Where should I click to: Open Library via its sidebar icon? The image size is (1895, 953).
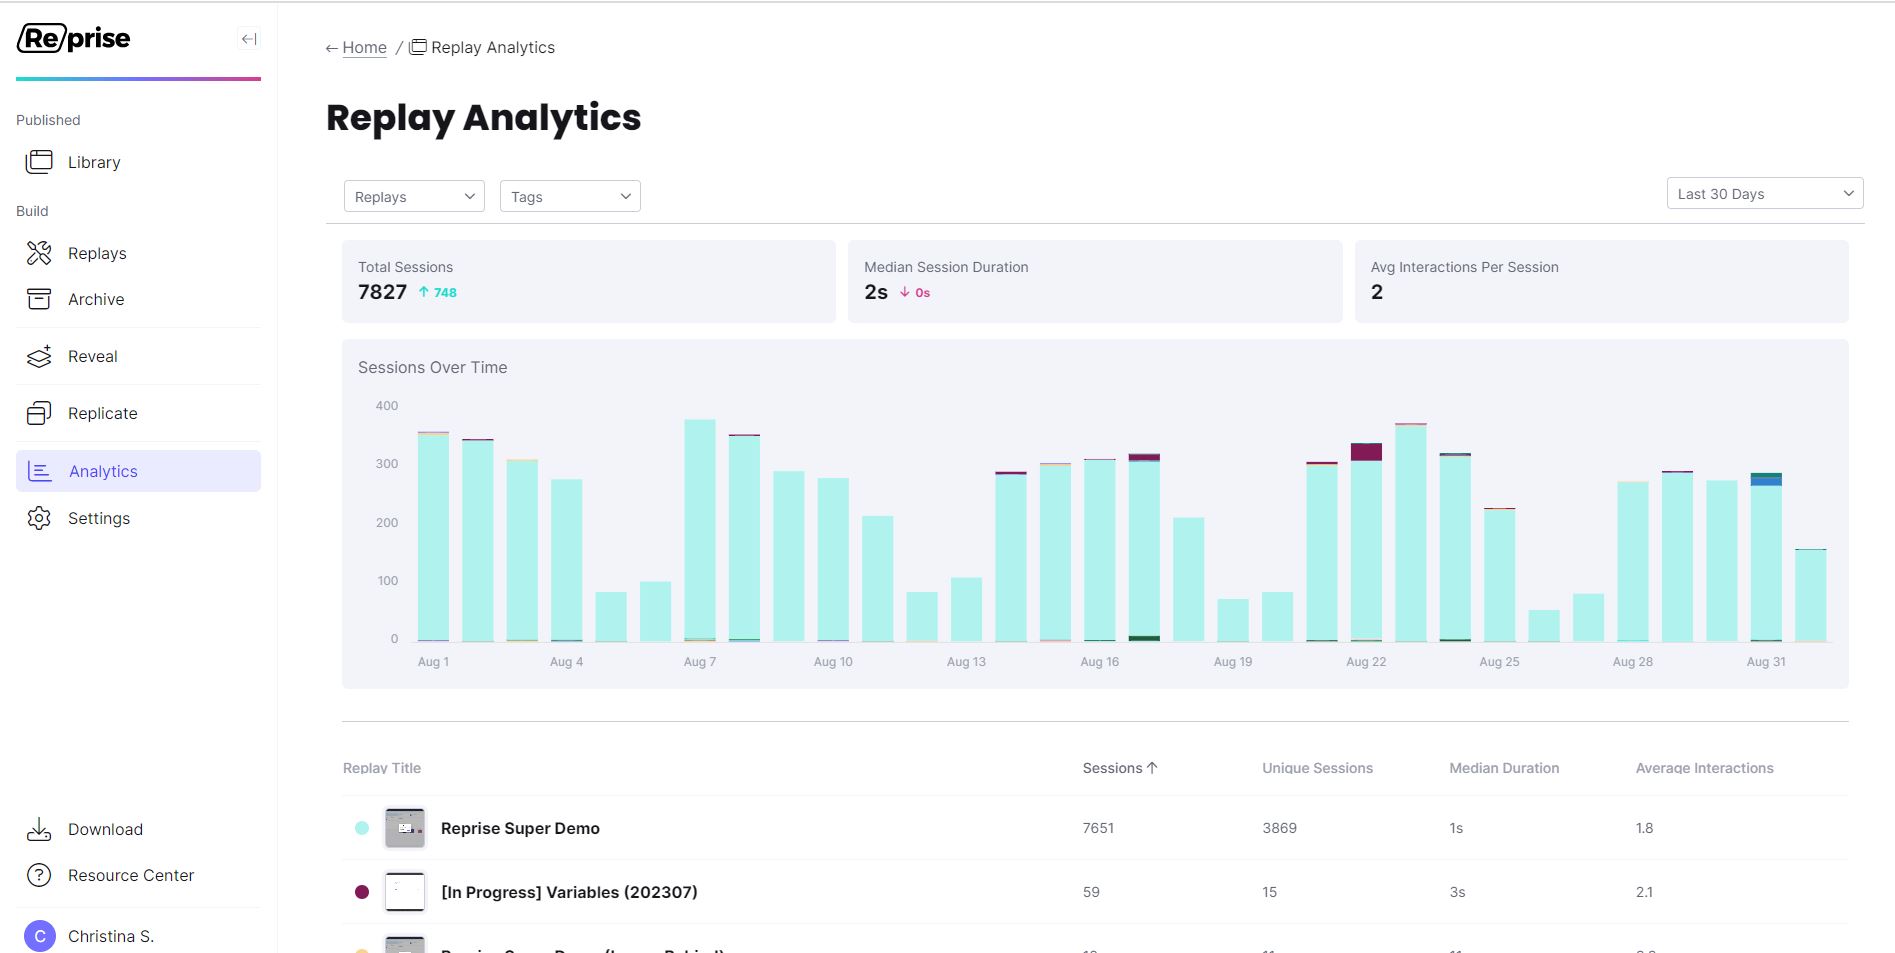39,162
